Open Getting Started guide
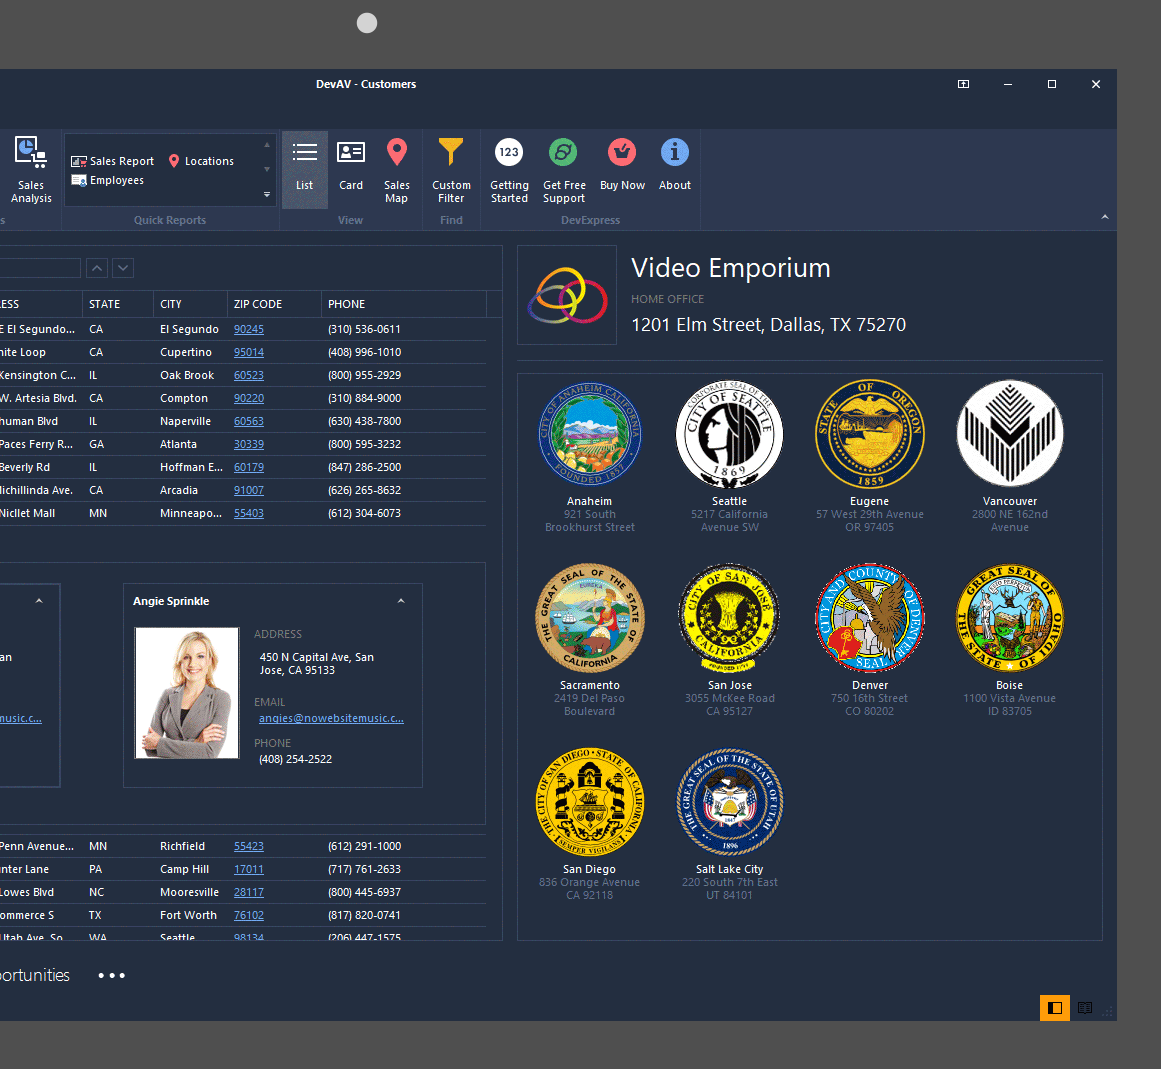The height and width of the screenshot is (1069, 1161). [x=509, y=170]
